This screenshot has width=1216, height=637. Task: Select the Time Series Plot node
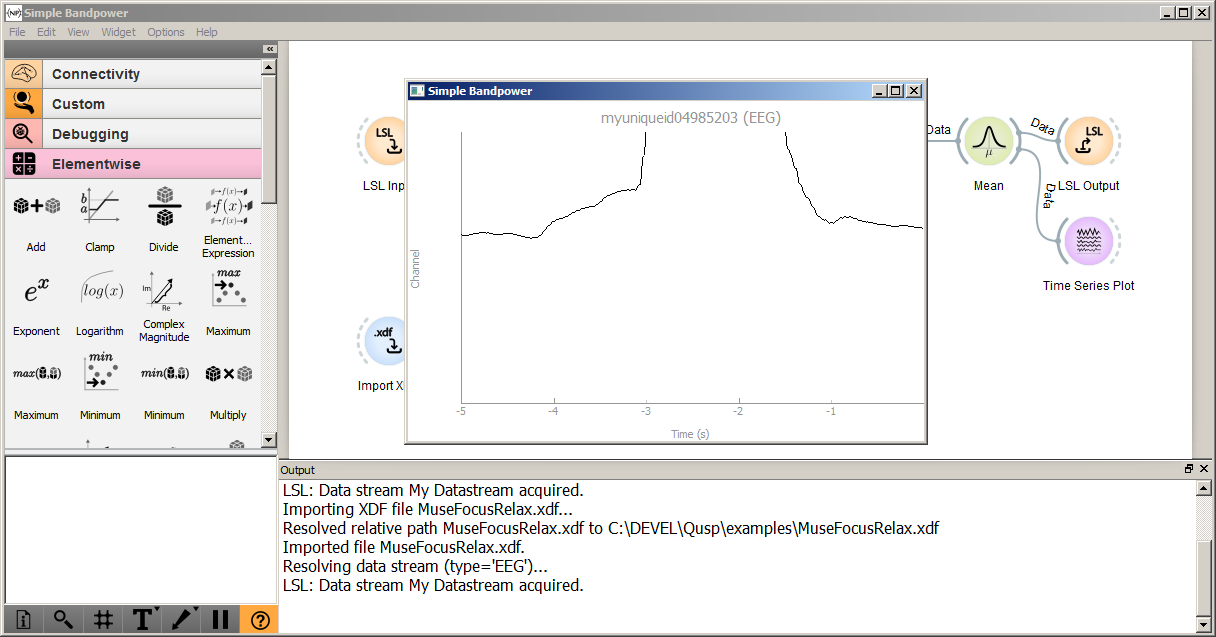point(1088,242)
